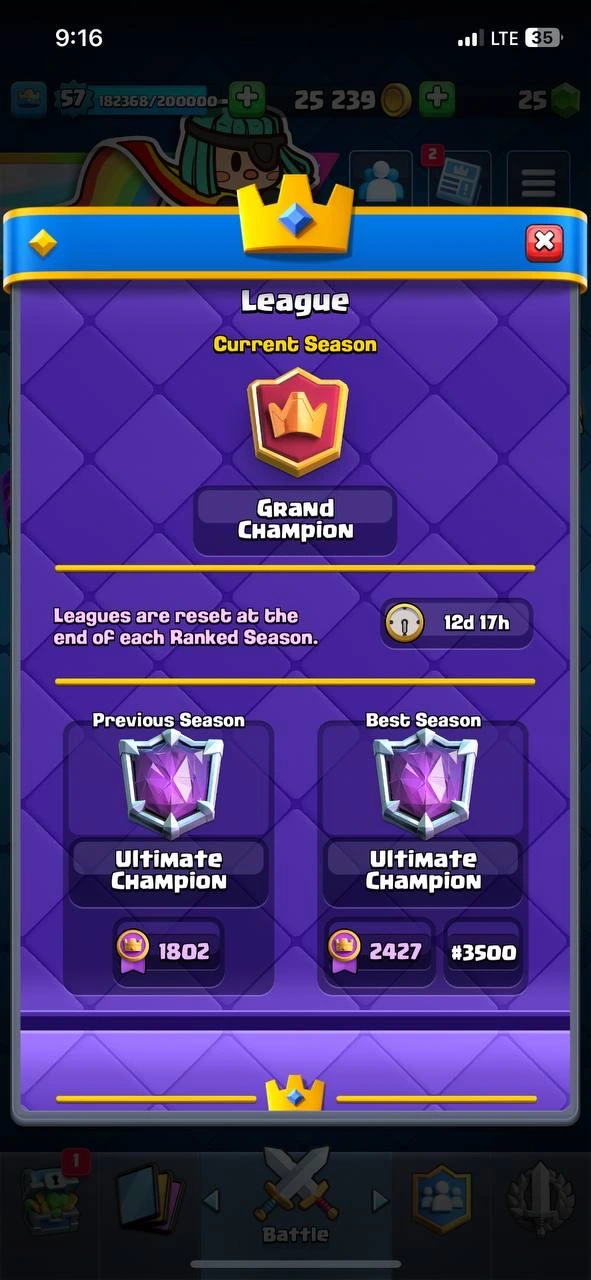The width and height of the screenshot is (591, 1280).
Task: Tap the medal icon next to 2427
Action: coord(344,950)
